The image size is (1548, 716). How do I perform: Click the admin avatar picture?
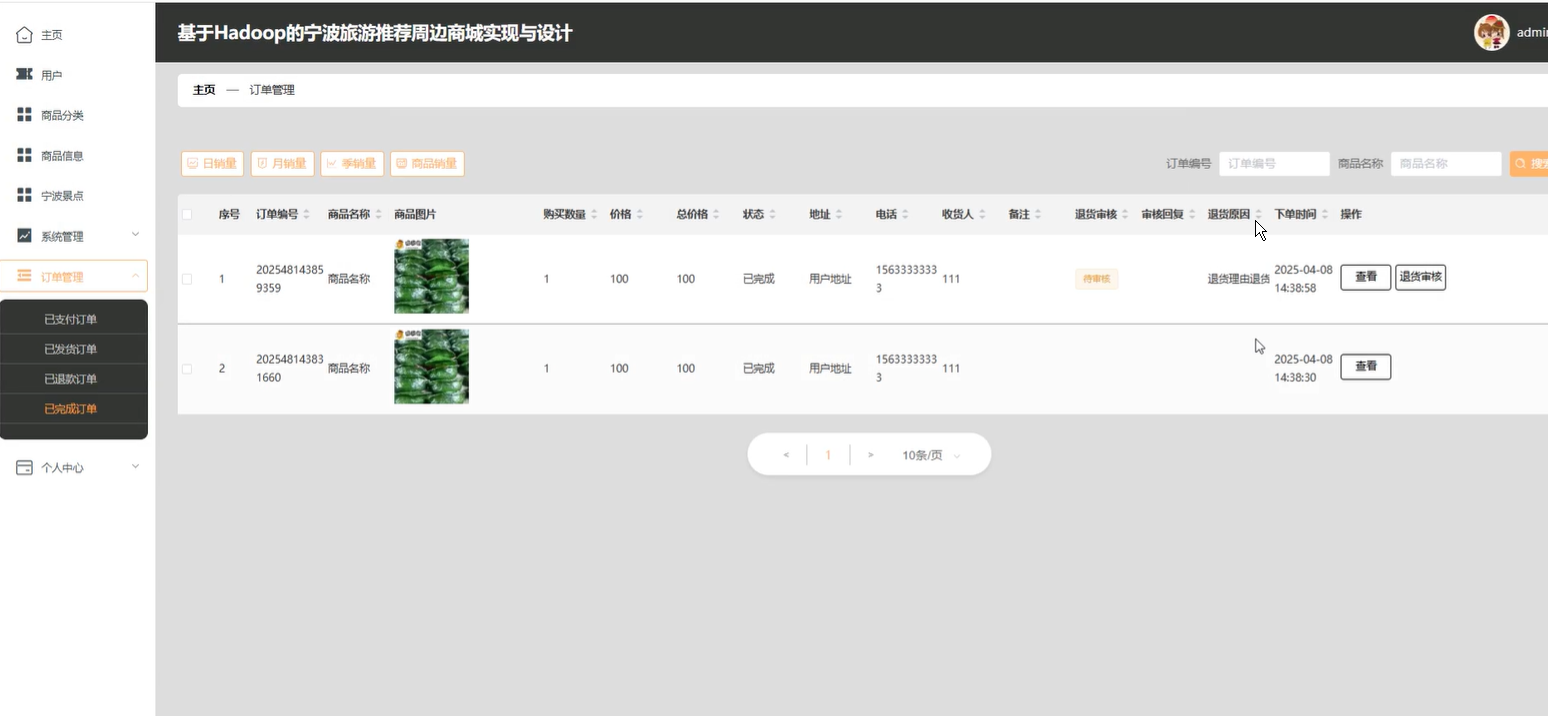click(x=1491, y=32)
